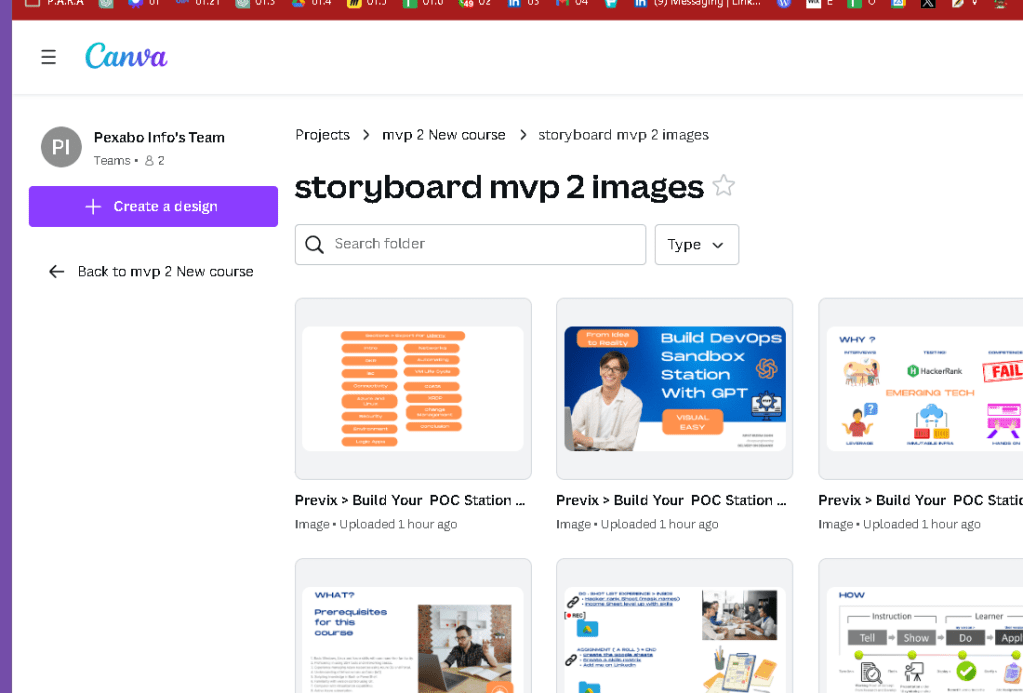Viewport: 1023px width, 693px height.
Task: Open the shot list meeting photo image
Action: [x=675, y=625]
